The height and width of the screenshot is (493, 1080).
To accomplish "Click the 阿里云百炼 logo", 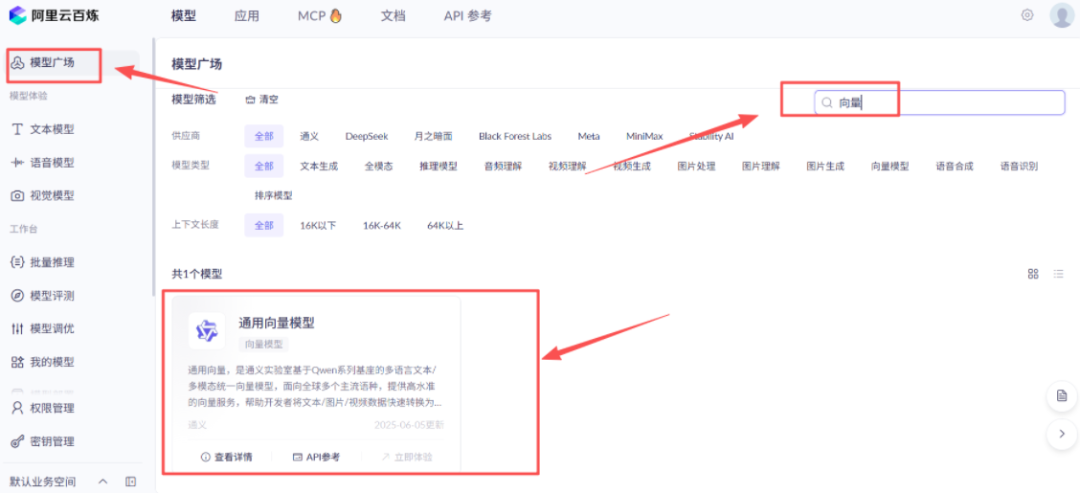I will (53, 16).
